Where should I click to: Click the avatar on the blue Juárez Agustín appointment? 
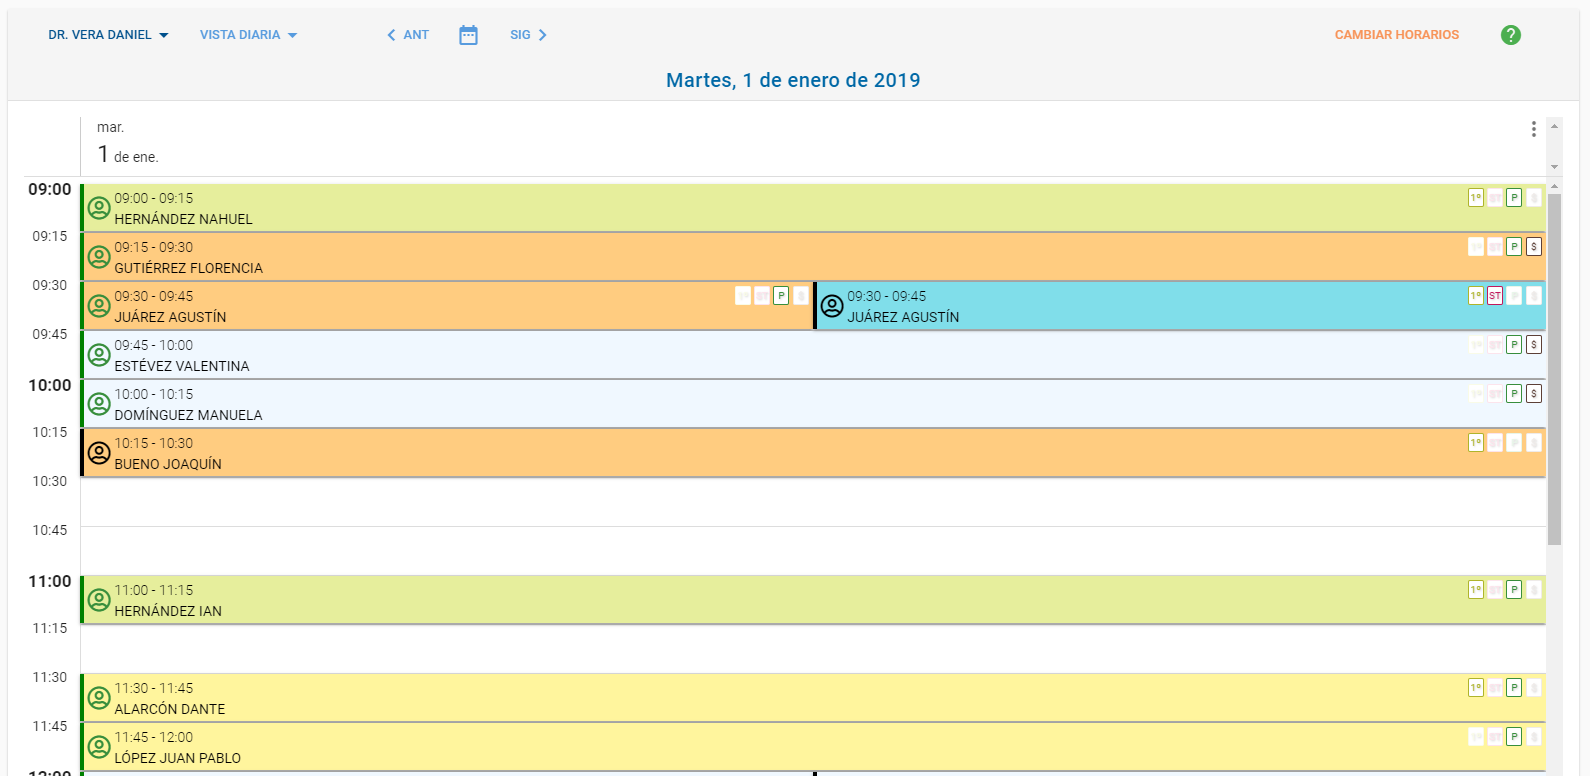tap(832, 306)
